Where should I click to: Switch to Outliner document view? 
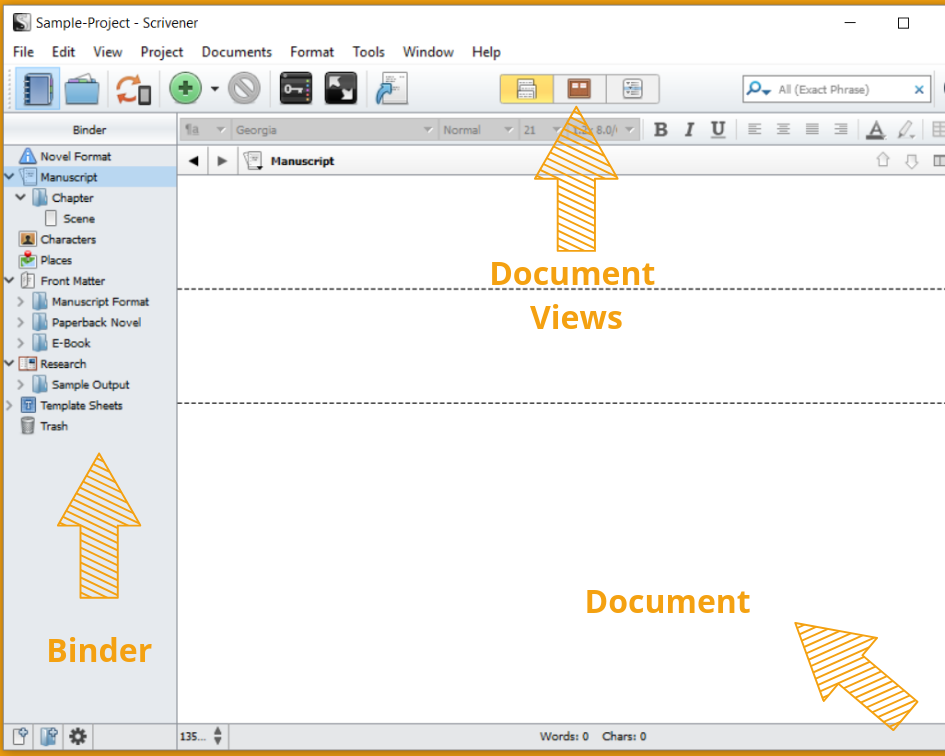[x=632, y=89]
